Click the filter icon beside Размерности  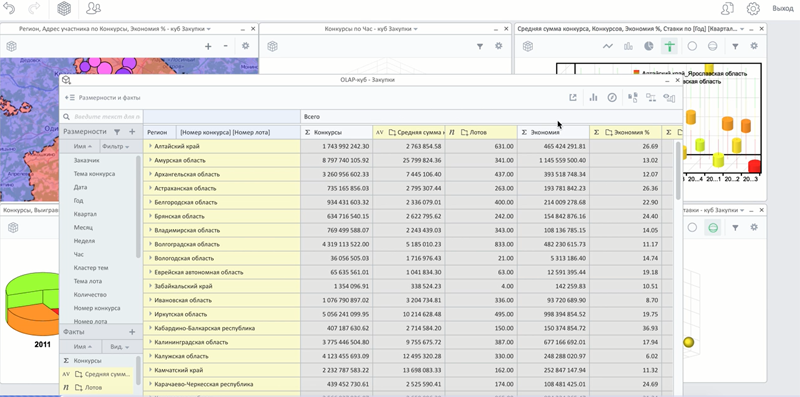pos(117,132)
